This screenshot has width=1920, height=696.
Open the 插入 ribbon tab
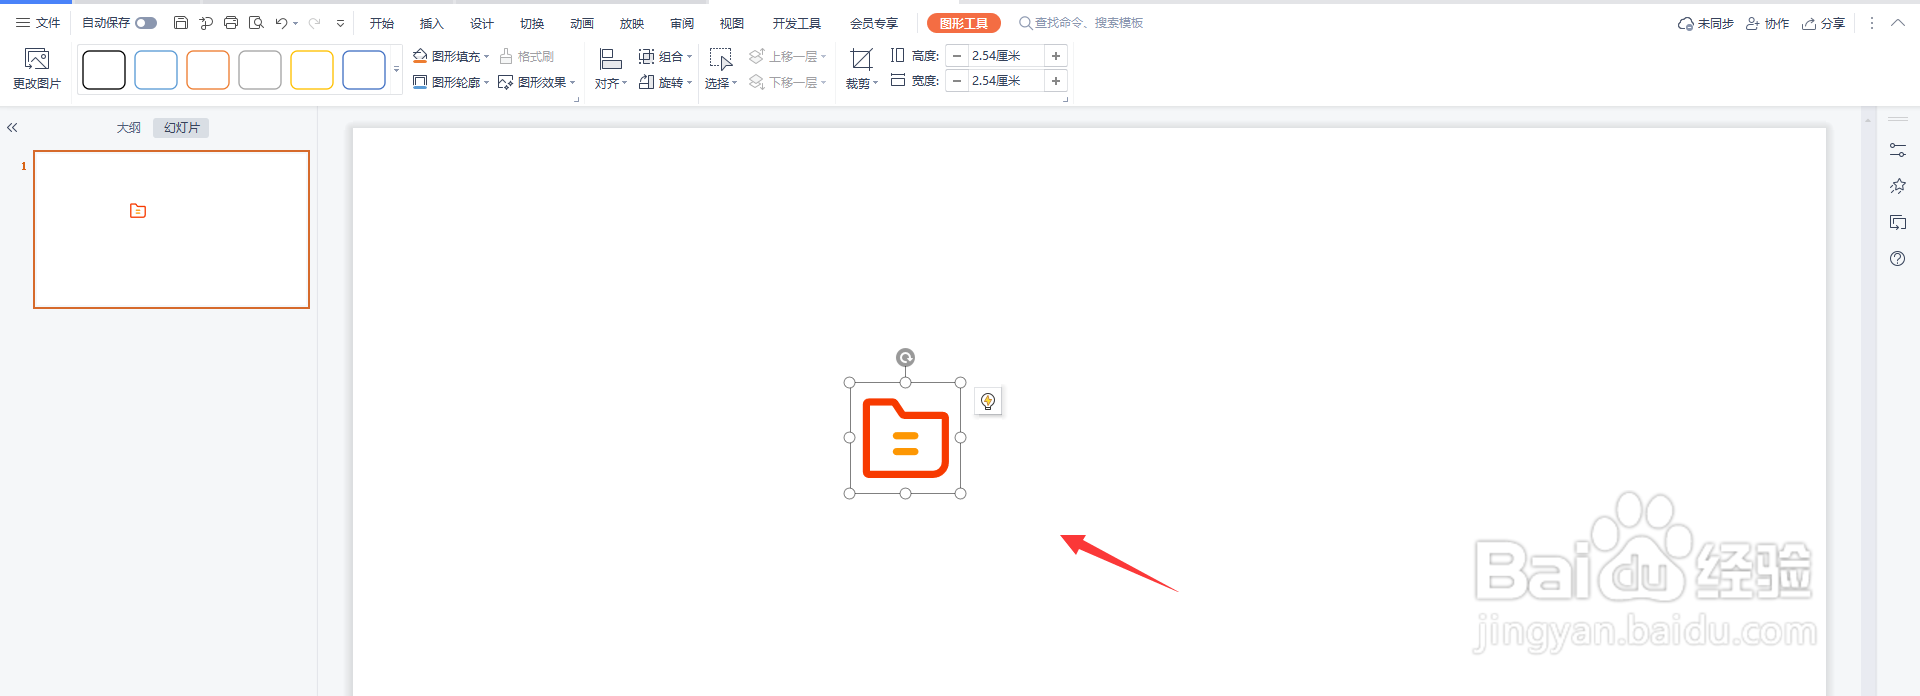point(432,23)
